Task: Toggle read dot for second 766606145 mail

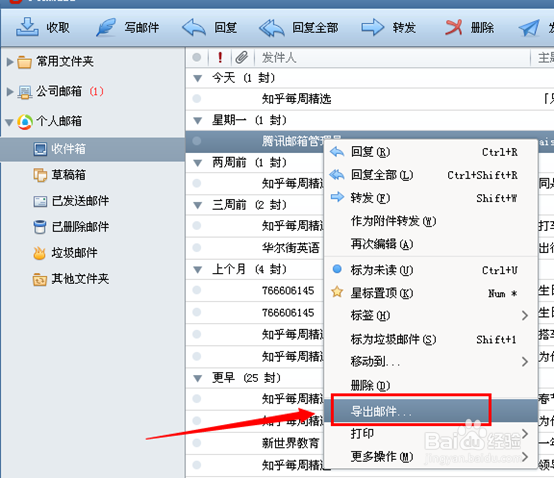Action: 197,312
